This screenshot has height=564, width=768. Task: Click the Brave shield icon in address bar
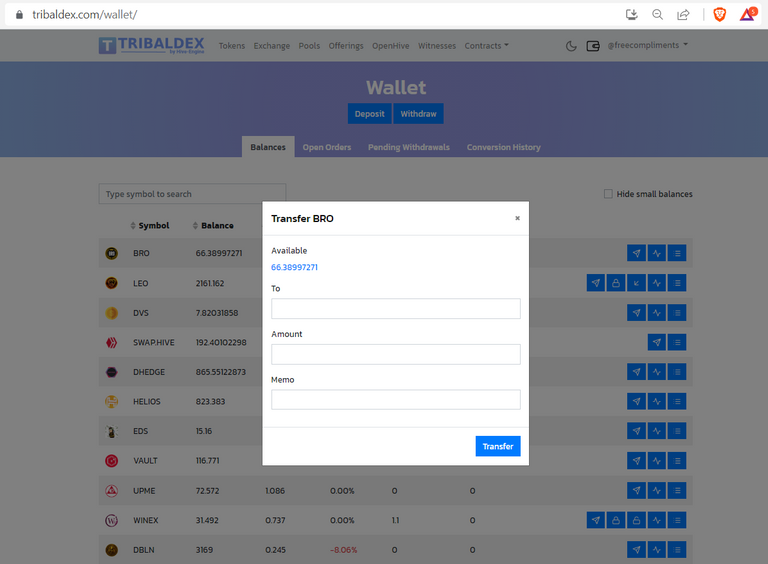720,15
